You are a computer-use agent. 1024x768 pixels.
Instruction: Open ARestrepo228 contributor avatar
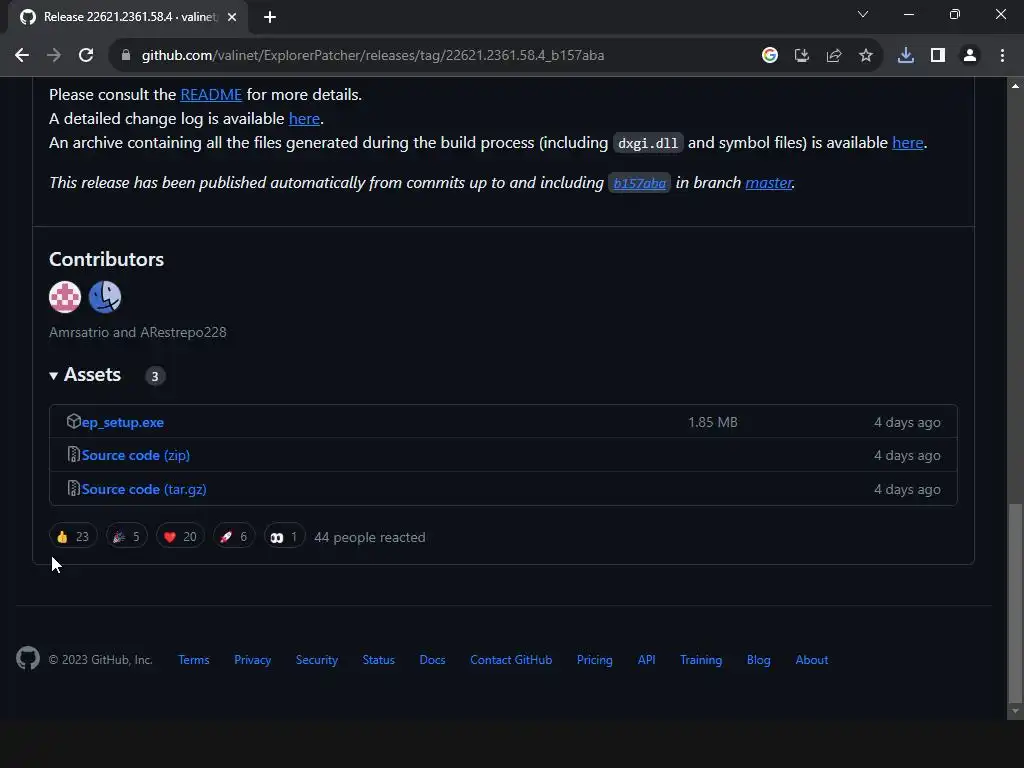[104, 297]
